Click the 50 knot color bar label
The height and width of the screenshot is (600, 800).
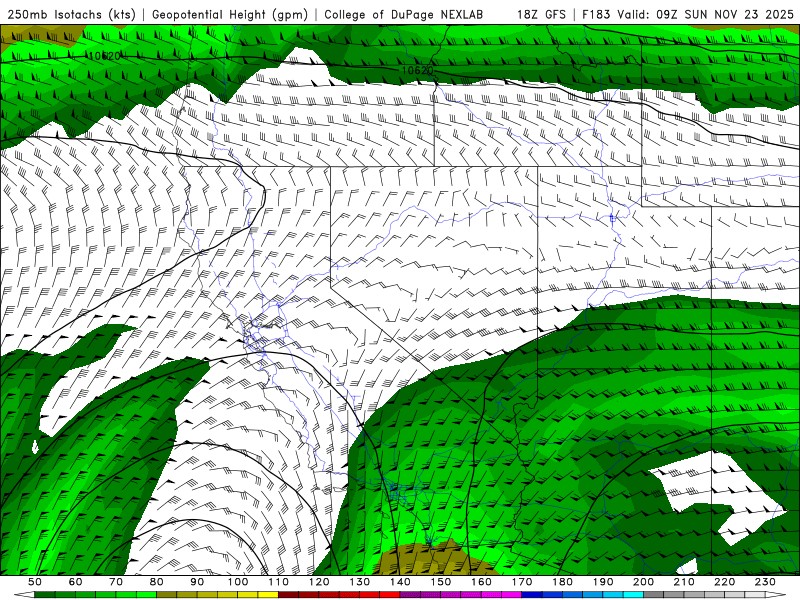[35, 582]
